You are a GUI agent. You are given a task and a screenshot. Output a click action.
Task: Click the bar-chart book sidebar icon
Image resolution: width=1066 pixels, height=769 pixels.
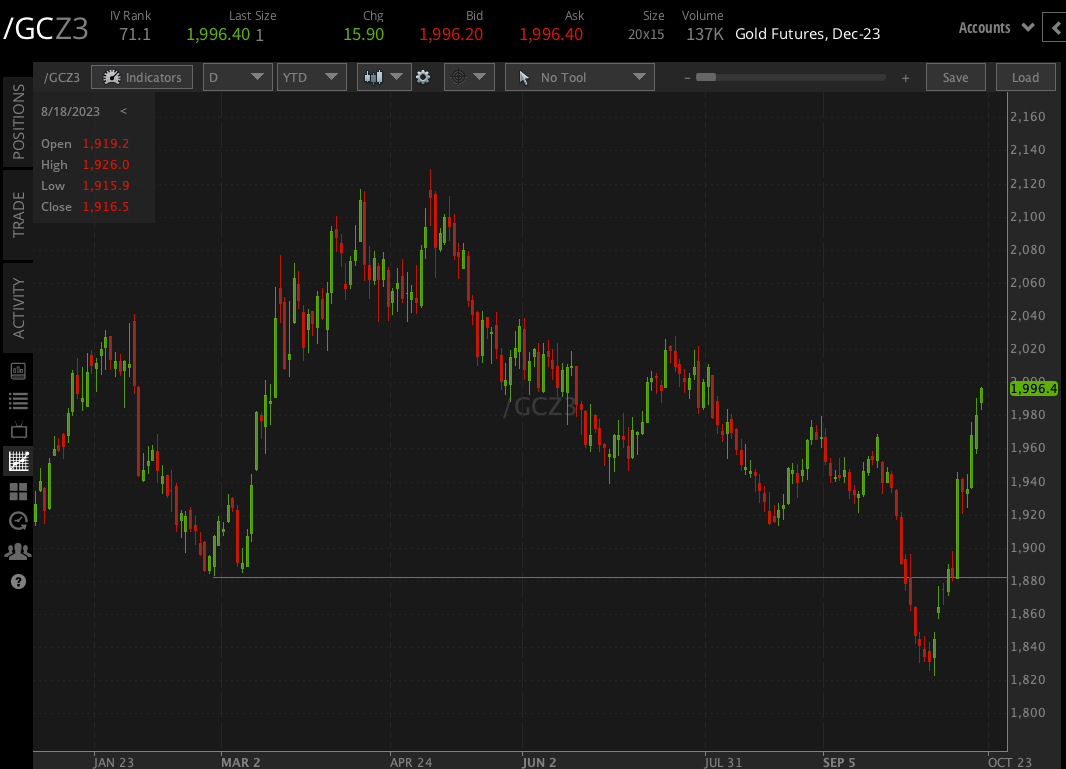(x=18, y=371)
